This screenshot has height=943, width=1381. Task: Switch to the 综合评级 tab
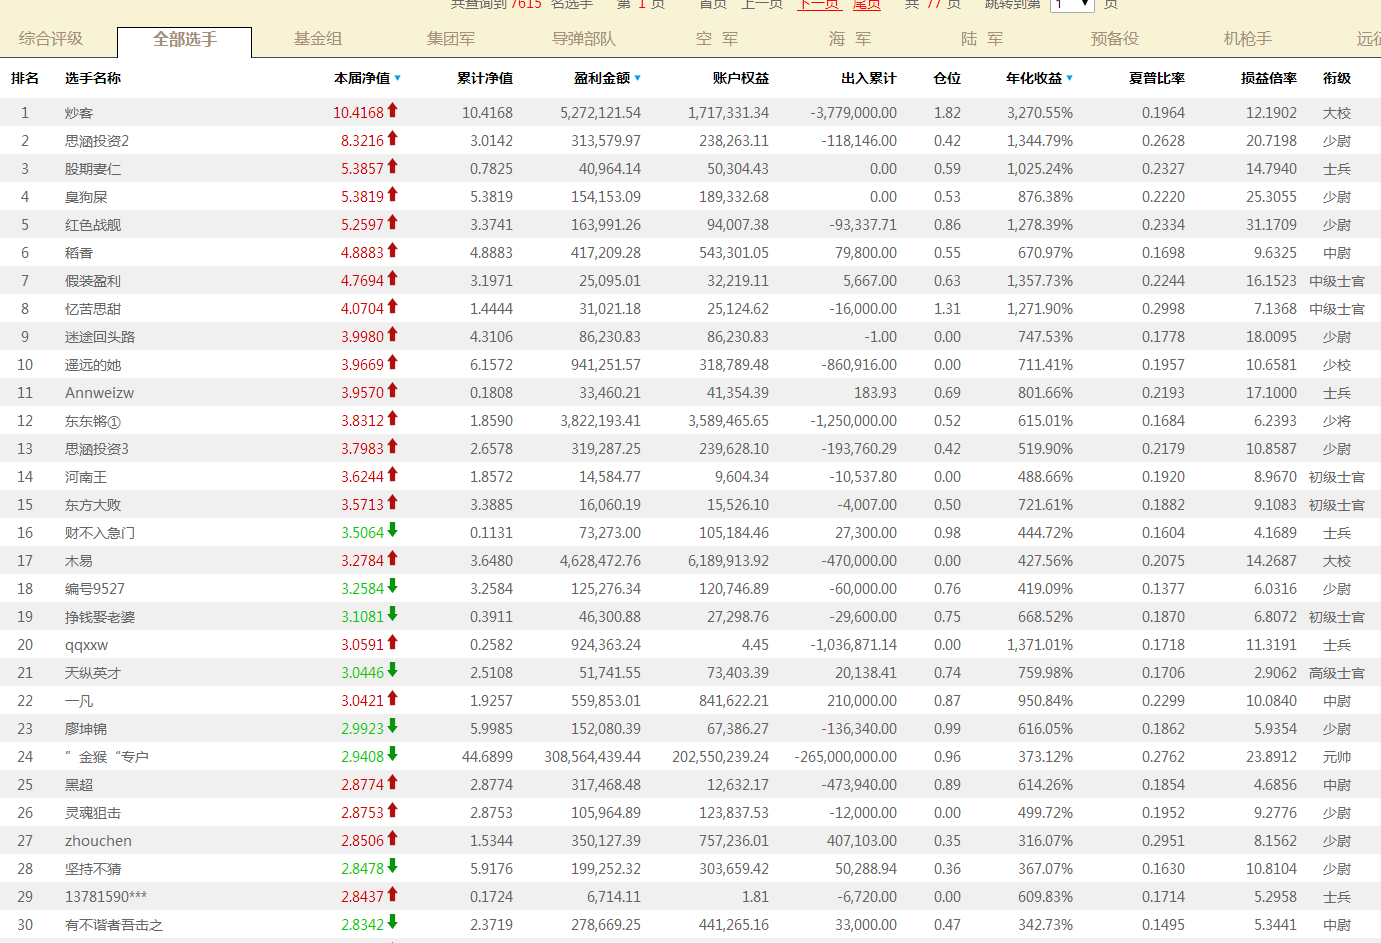tap(51, 39)
